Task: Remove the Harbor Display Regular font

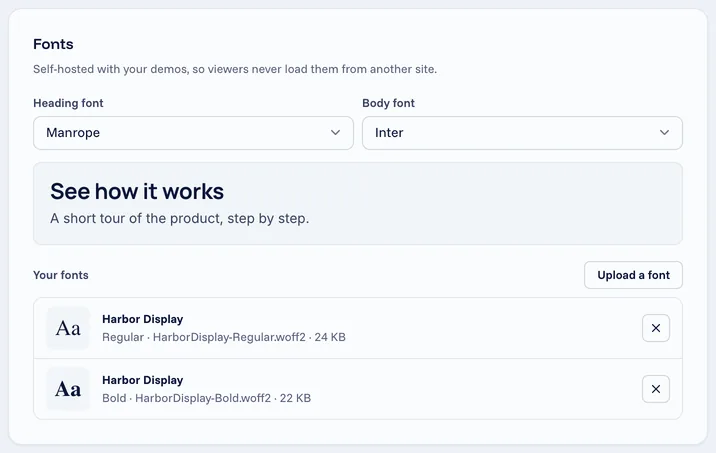Action: pyautogui.click(x=656, y=328)
